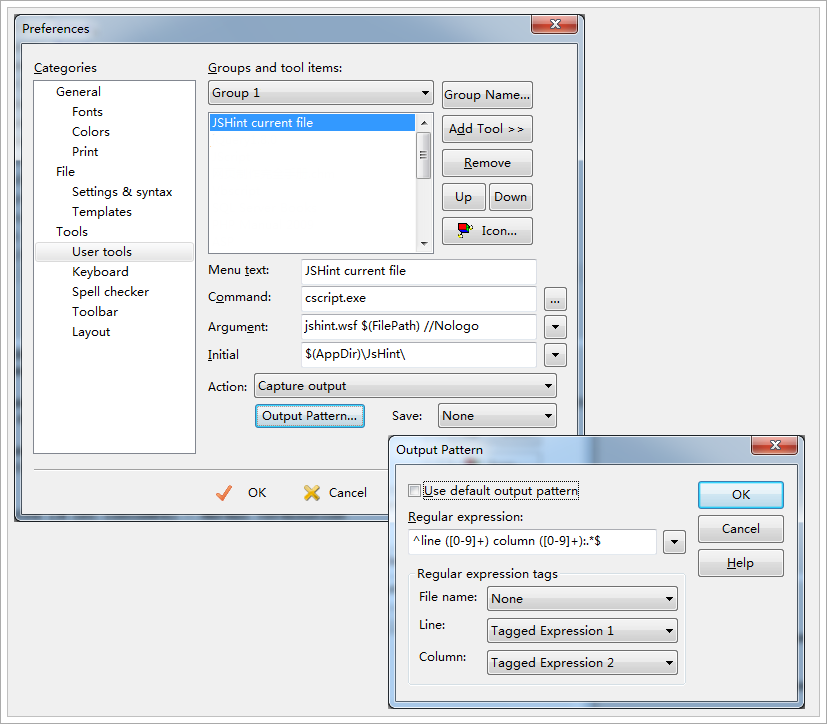The height and width of the screenshot is (724, 827).
Task: Click the Output Pattern... button
Action: (x=310, y=416)
